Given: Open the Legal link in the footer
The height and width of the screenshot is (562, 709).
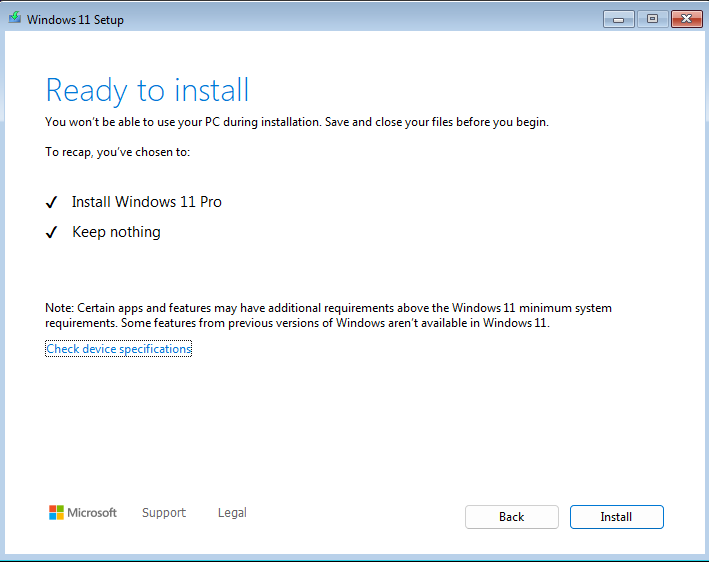Looking at the screenshot, I should coord(232,513).
